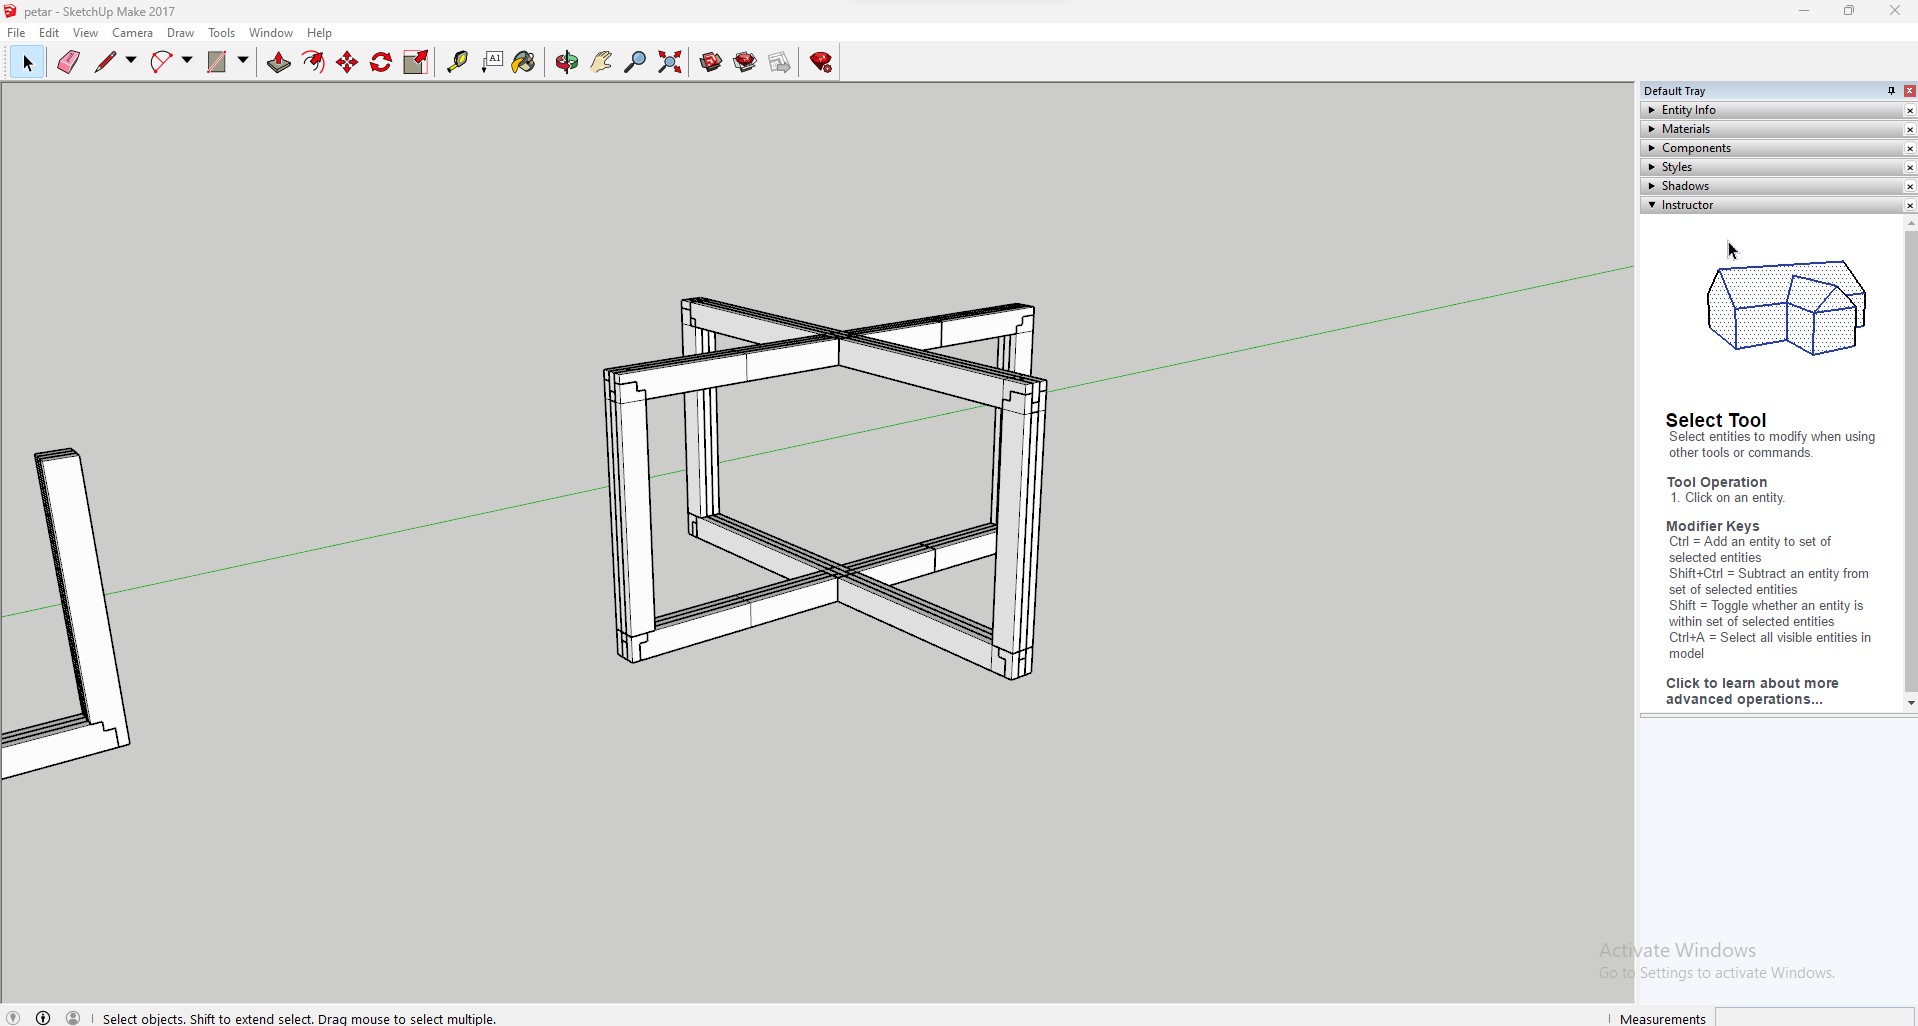Screen dimensions: 1918x1026
Task: Close the Default Tray
Action: coord(1911,91)
